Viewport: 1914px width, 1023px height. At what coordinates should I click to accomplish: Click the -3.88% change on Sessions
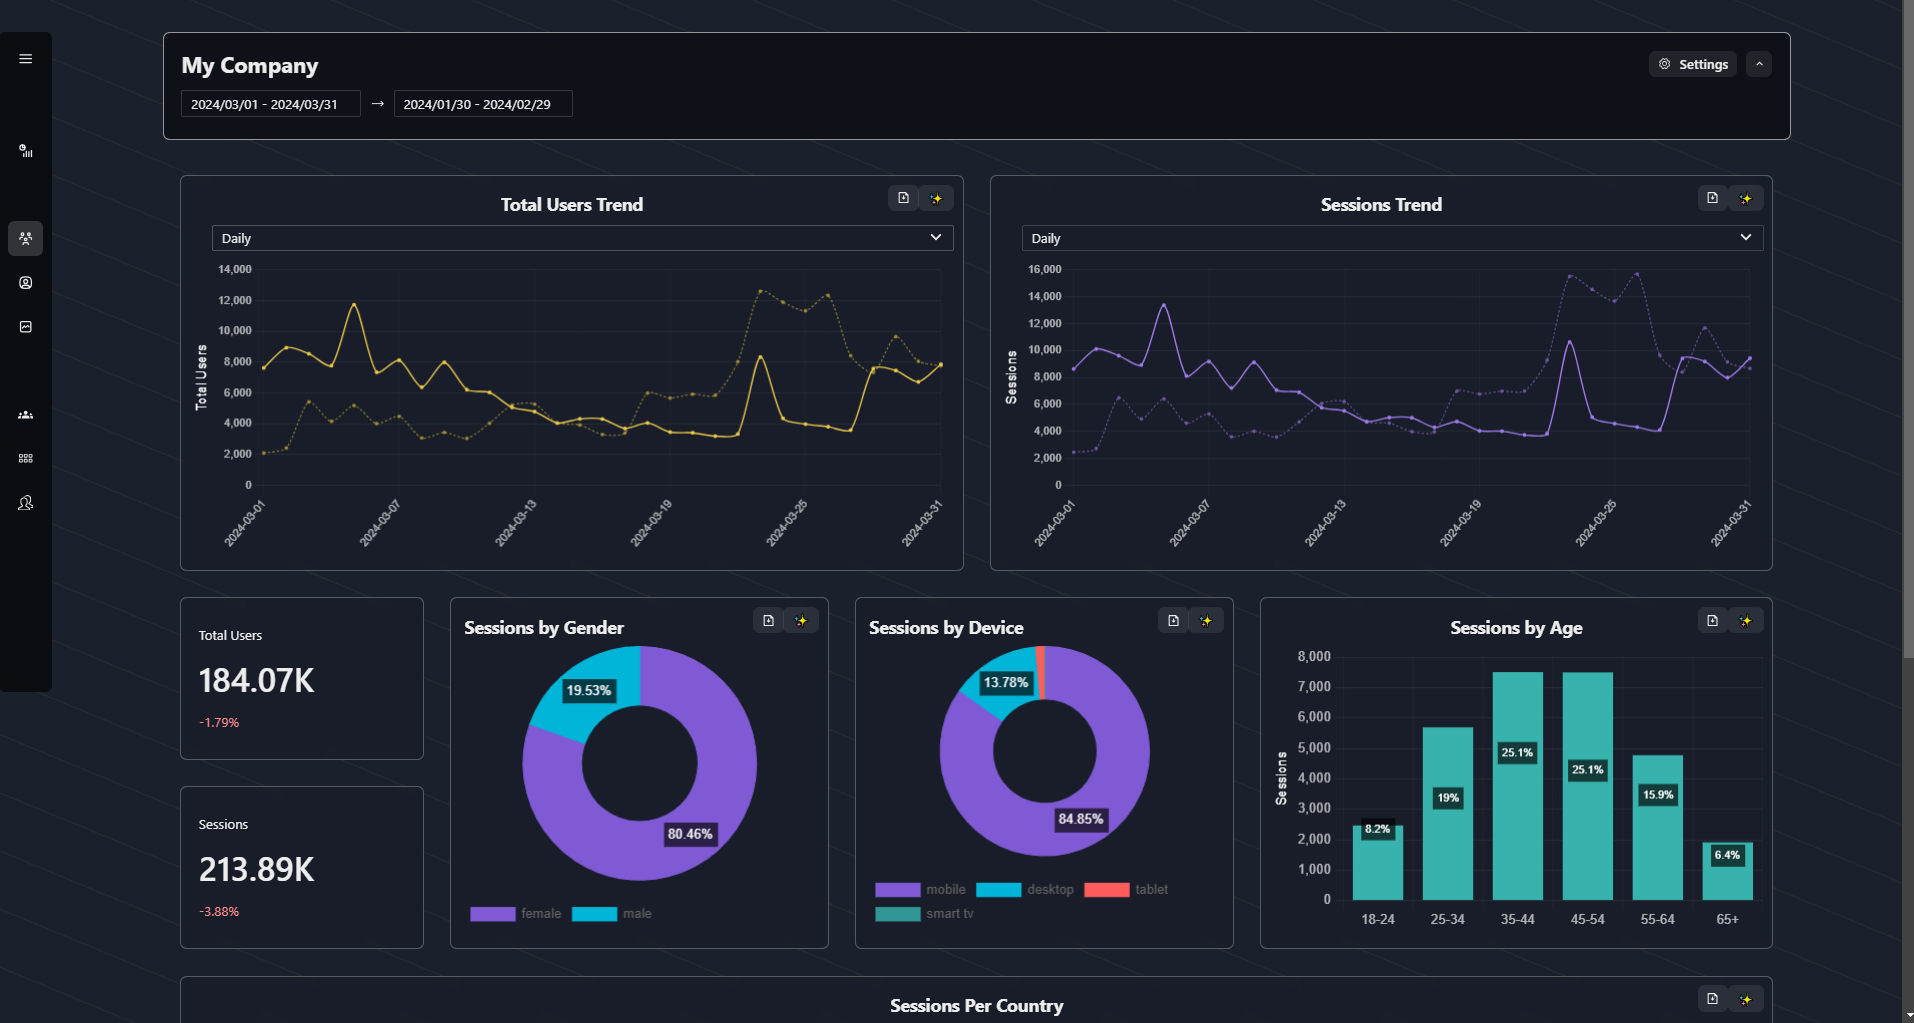pos(219,911)
